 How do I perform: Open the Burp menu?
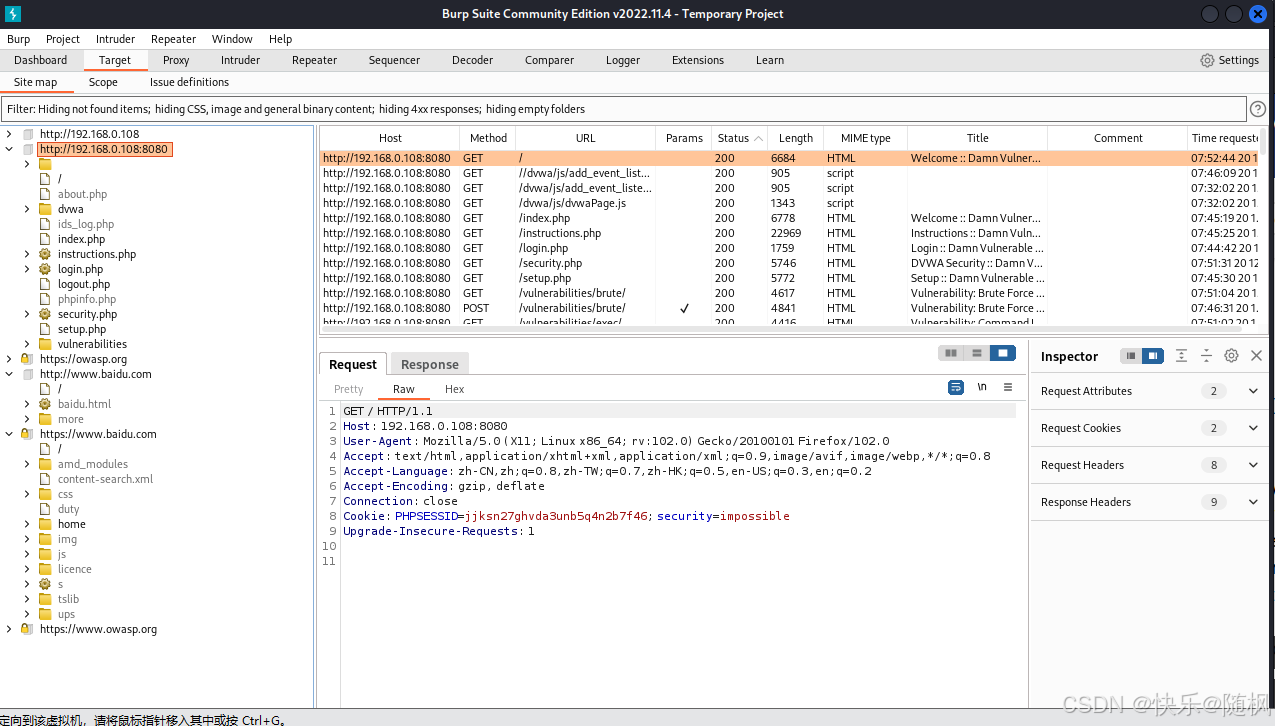click(x=19, y=39)
